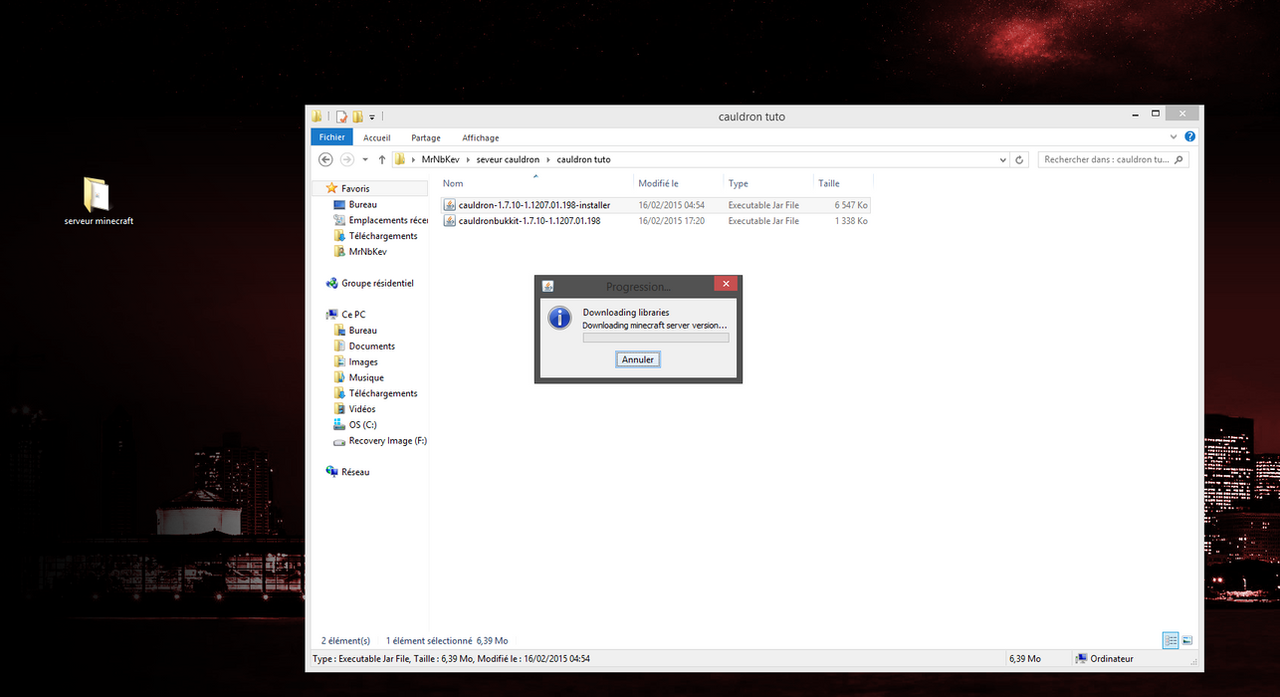Switch to the Partage ribbon tab
The width and height of the screenshot is (1280, 697).
click(425, 138)
